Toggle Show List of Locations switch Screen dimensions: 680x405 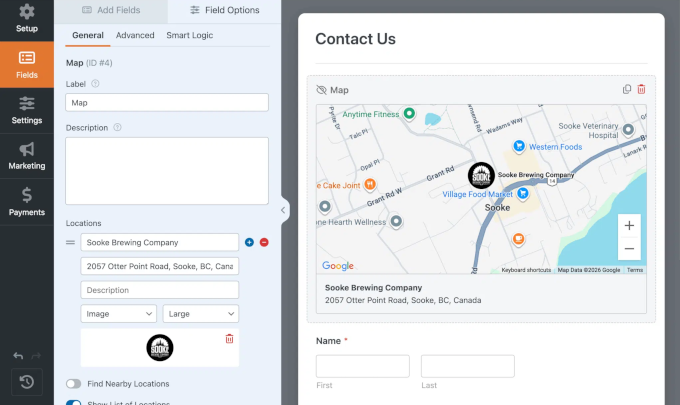point(74,403)
